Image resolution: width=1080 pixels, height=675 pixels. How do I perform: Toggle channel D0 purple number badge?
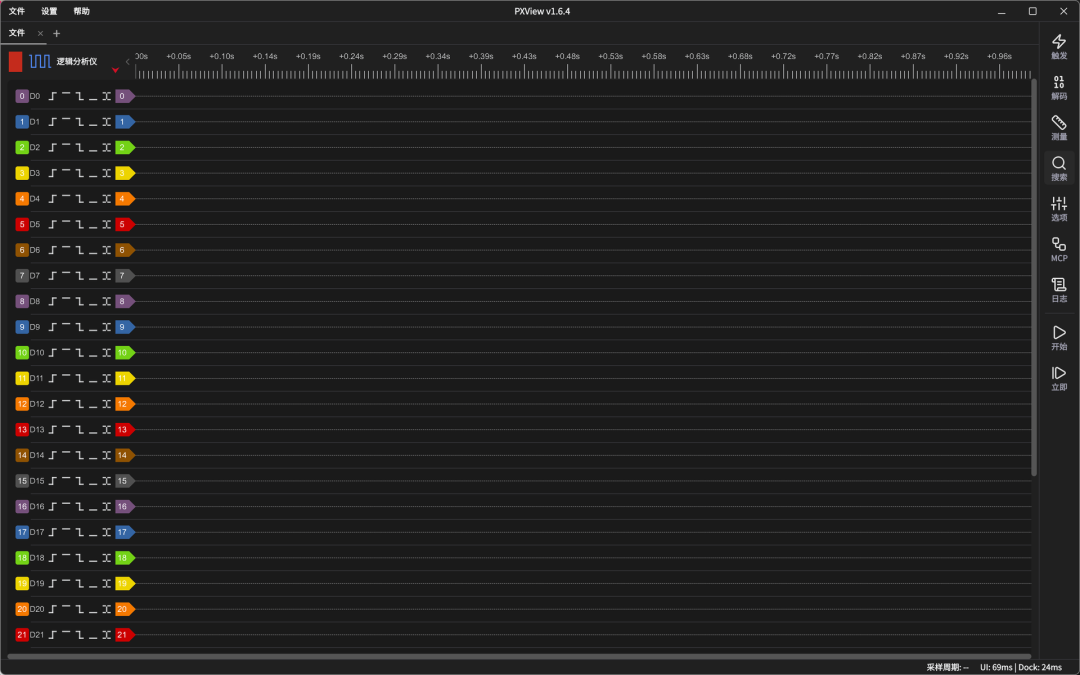pyautogui.click(x=22, y=96)
